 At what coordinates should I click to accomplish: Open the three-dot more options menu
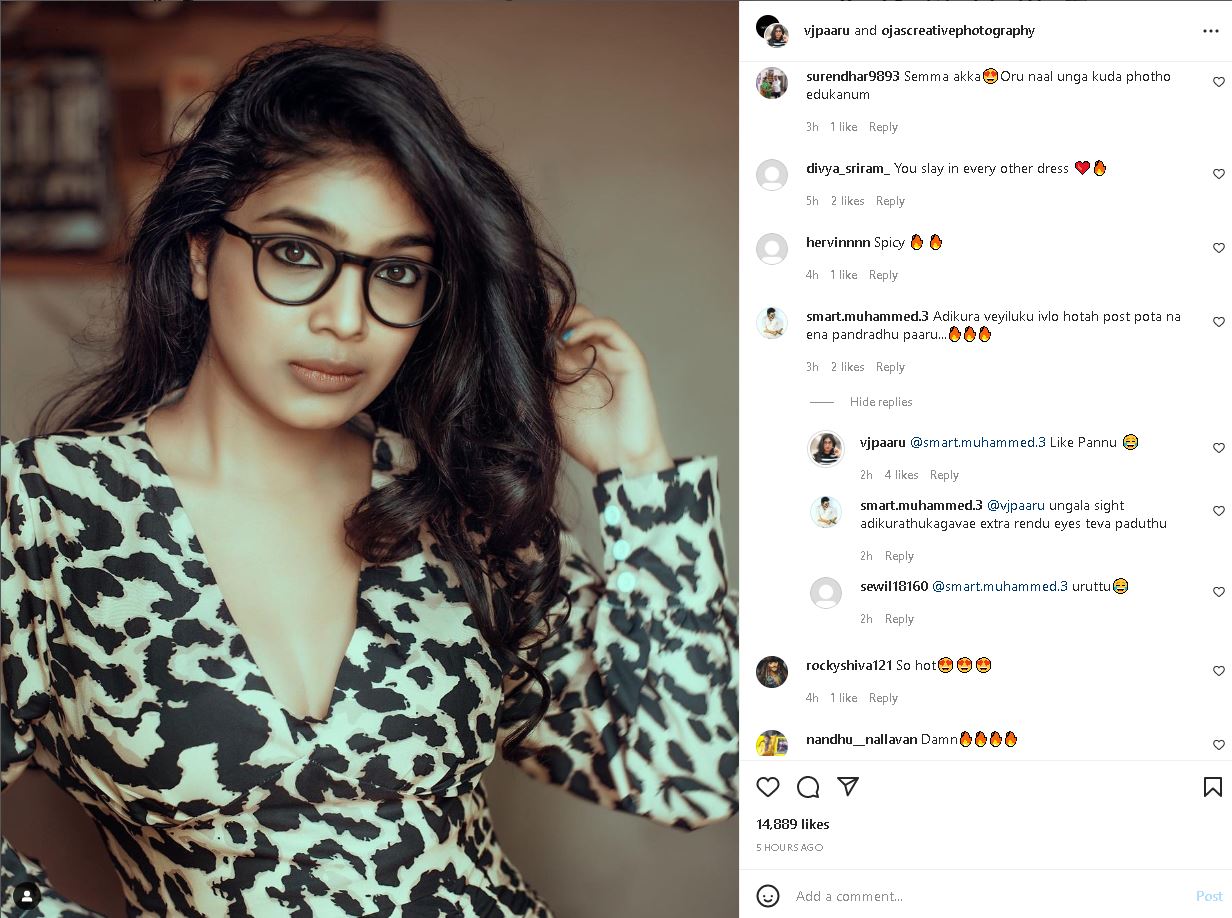pyautogui.click(x=1210, y=31)
